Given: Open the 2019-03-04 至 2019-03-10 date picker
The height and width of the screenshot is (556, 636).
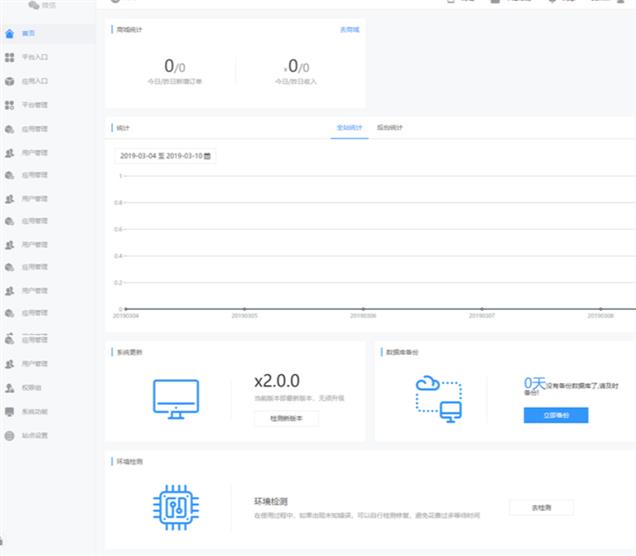Looking at the screenshot, I should click(x=162, y=156).
